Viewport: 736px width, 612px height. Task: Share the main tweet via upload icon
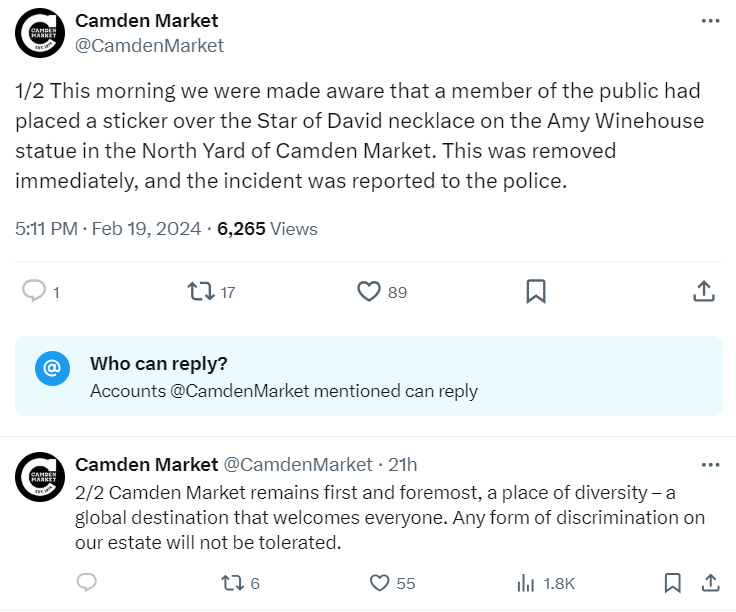pos(704,291)
